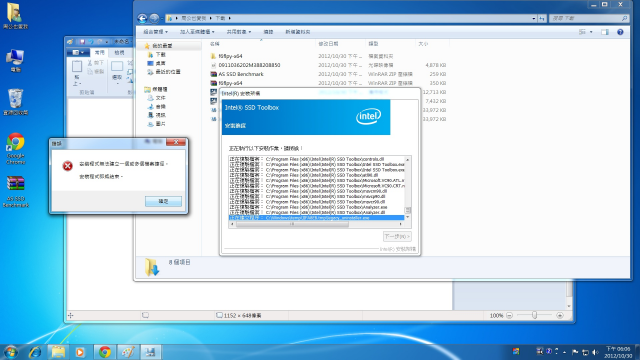Select the fkflpy-x64 folder icon in the file list
640x360 pixels.
pyautogui.click(x=213, y=56)
